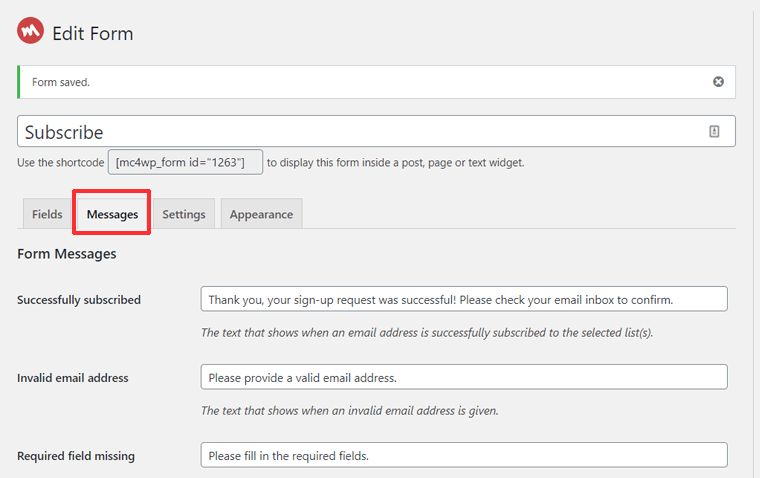Switch to the Fields tab
The height and width of the screenshot is (478, 760).
click(x=47, y=214)
